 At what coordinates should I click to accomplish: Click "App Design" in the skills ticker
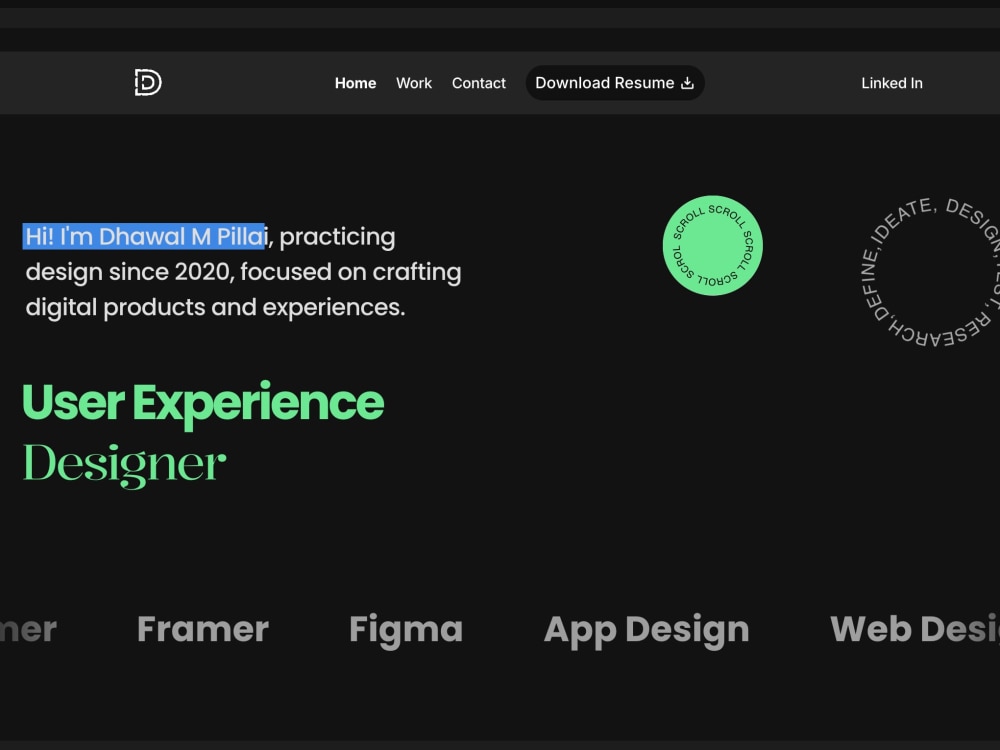tap(646, 631)
